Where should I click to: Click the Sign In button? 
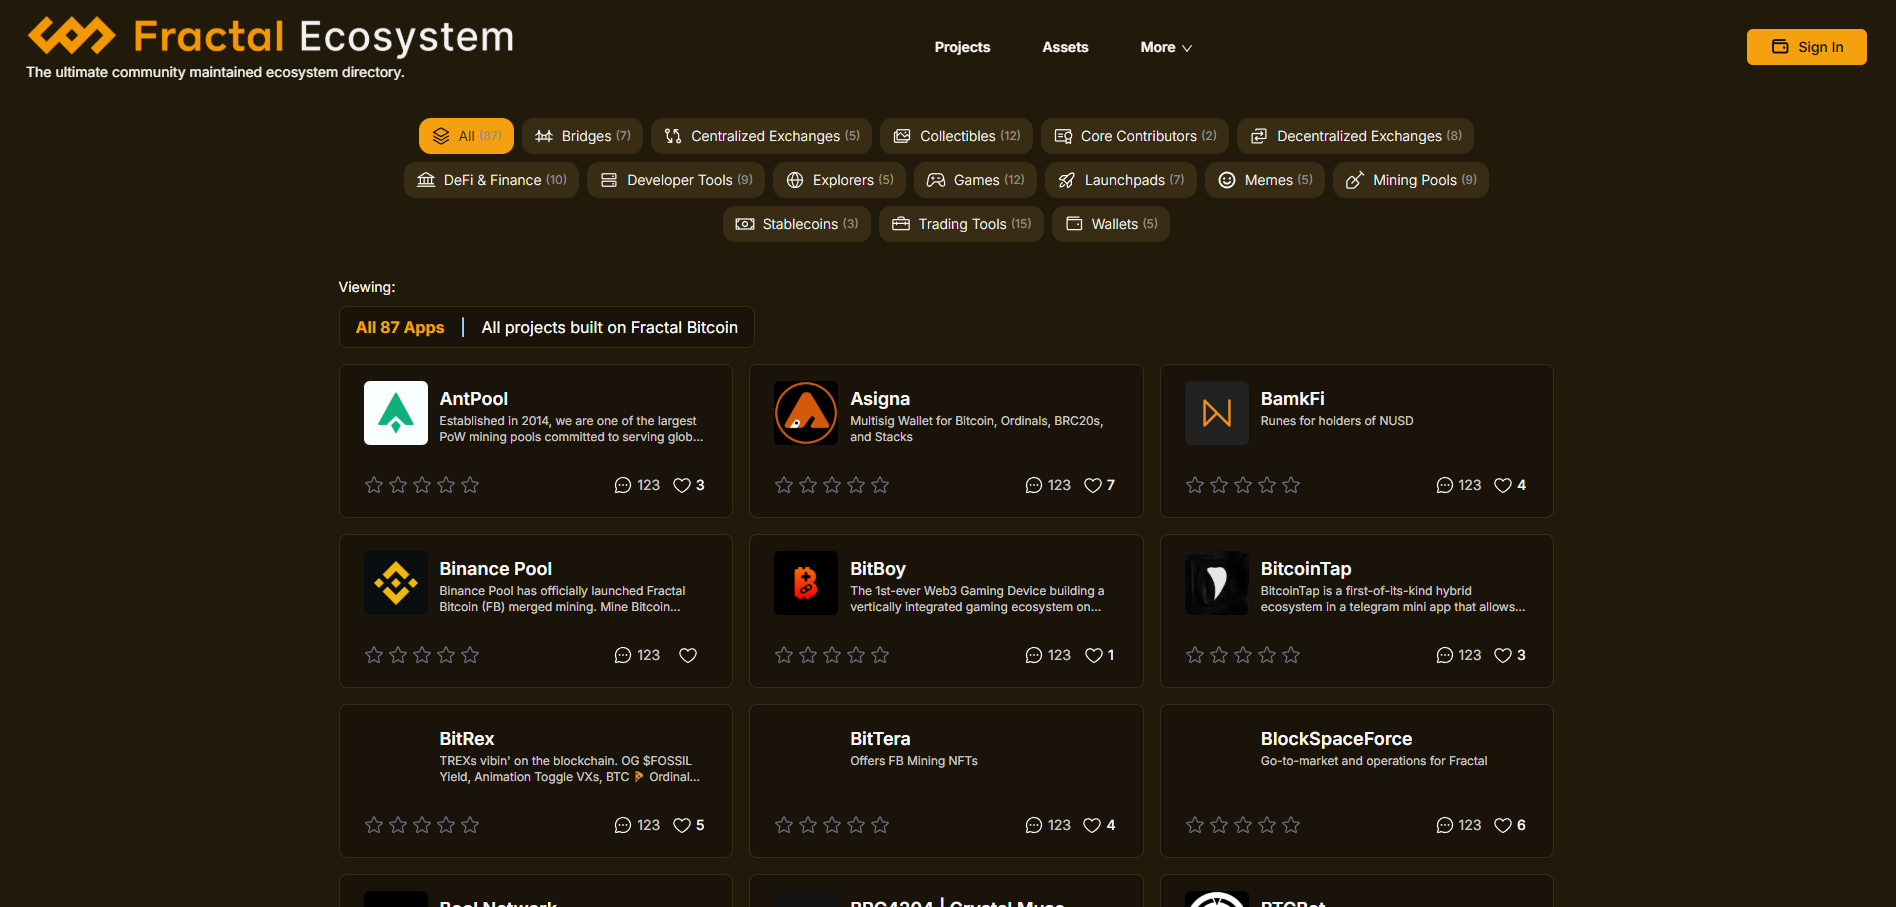[1806, 47]
